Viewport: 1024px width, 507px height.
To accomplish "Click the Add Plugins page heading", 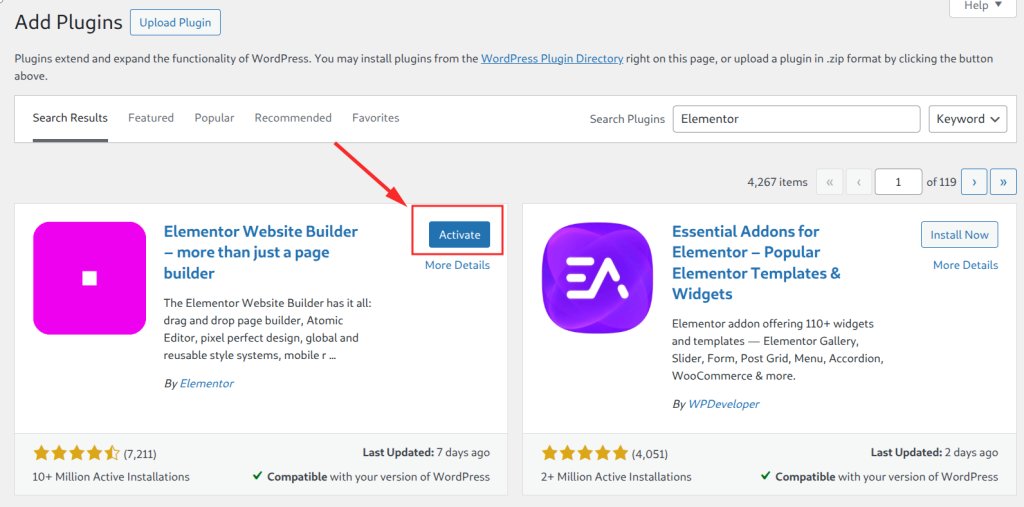I will (69, 22).
